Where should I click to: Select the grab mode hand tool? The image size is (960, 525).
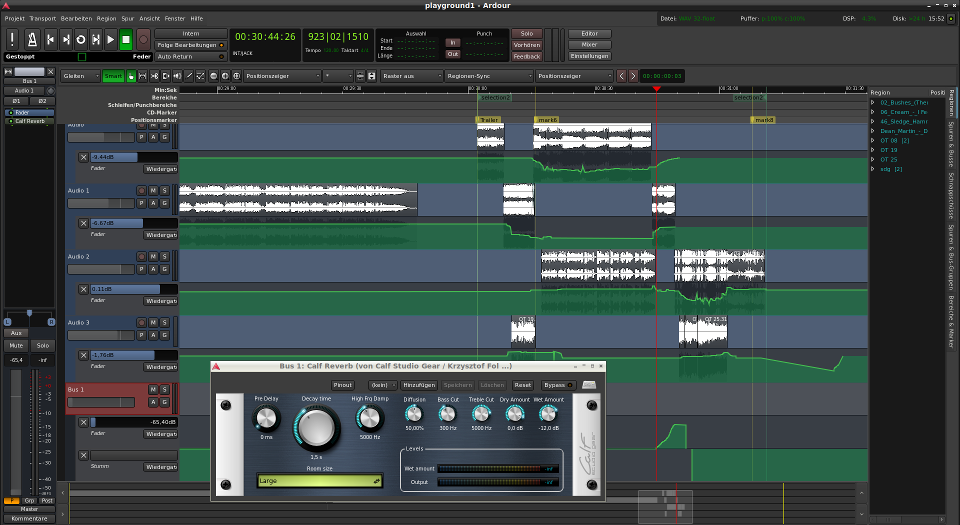click(131, 76)
